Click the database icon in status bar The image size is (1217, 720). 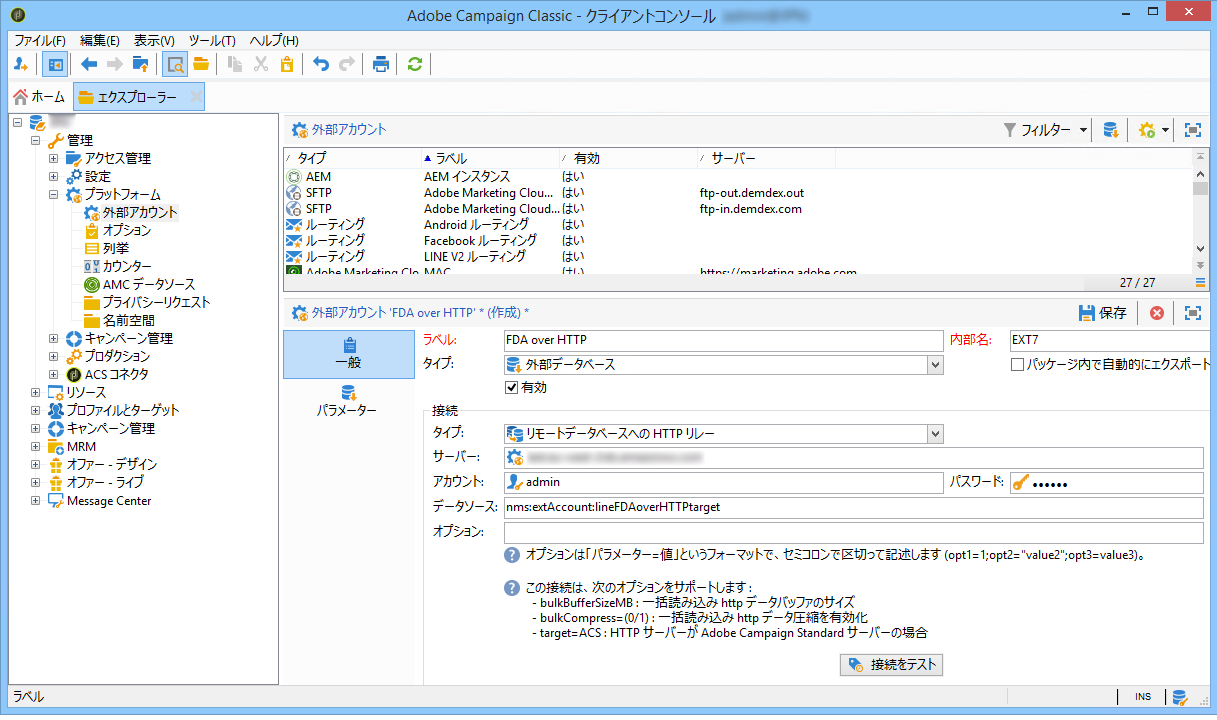click(1179, 697)
